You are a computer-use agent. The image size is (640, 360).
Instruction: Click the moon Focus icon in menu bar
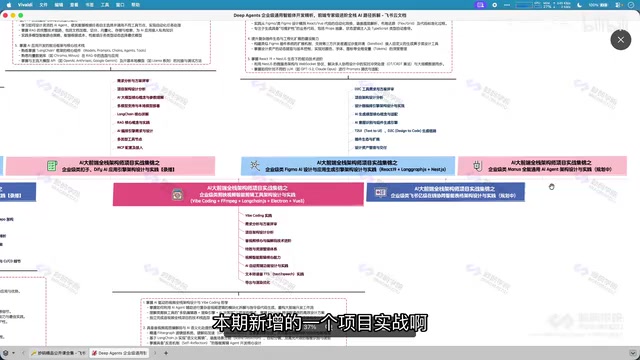tap(580, 5)
